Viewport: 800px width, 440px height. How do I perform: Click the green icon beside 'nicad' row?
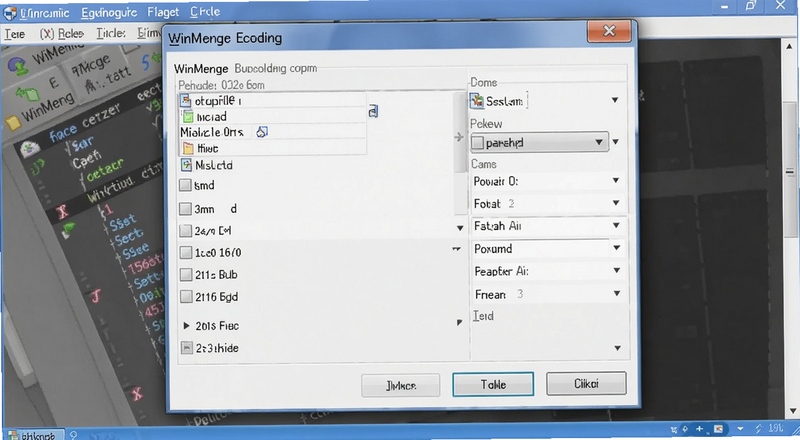tap(188, 117)
